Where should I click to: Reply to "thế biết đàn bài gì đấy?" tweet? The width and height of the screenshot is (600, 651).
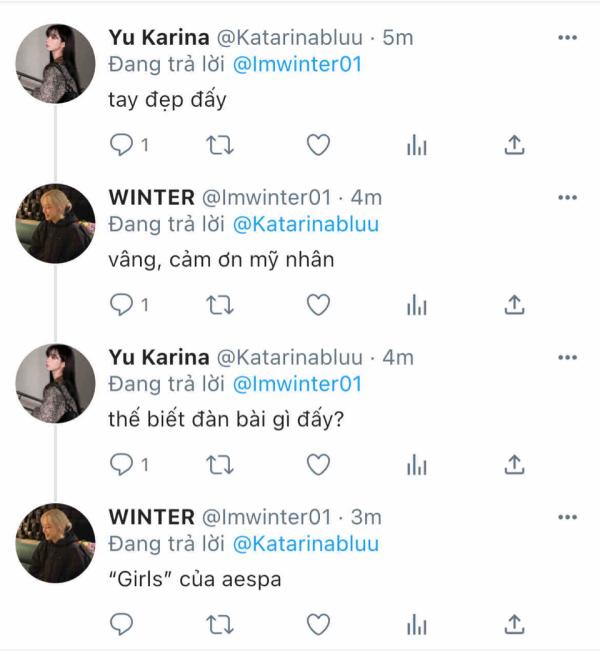pos(121,464)
